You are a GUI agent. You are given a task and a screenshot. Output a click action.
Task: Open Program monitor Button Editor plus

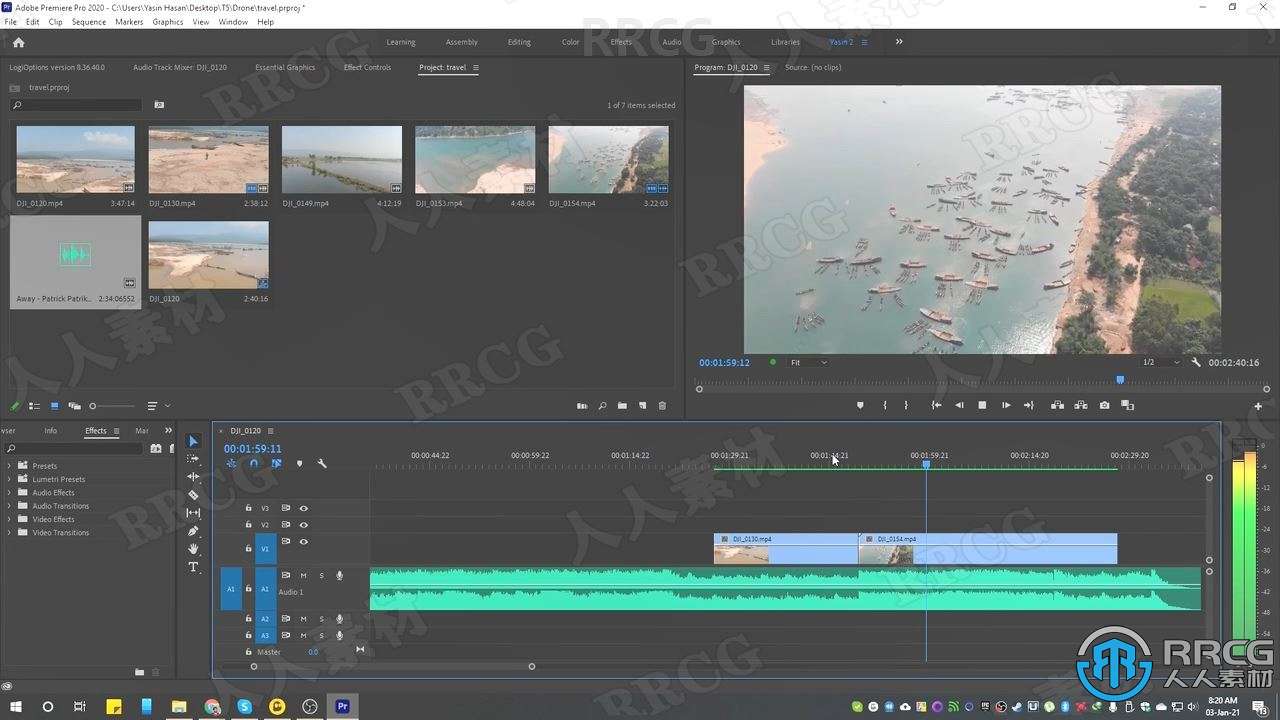tap(1258, 406)
